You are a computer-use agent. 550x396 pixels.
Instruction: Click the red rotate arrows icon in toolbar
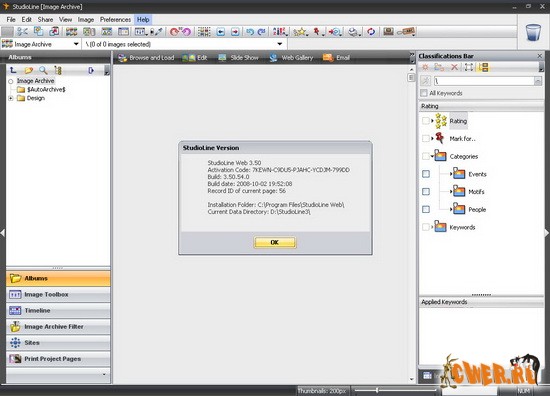(x=180, y=32)
